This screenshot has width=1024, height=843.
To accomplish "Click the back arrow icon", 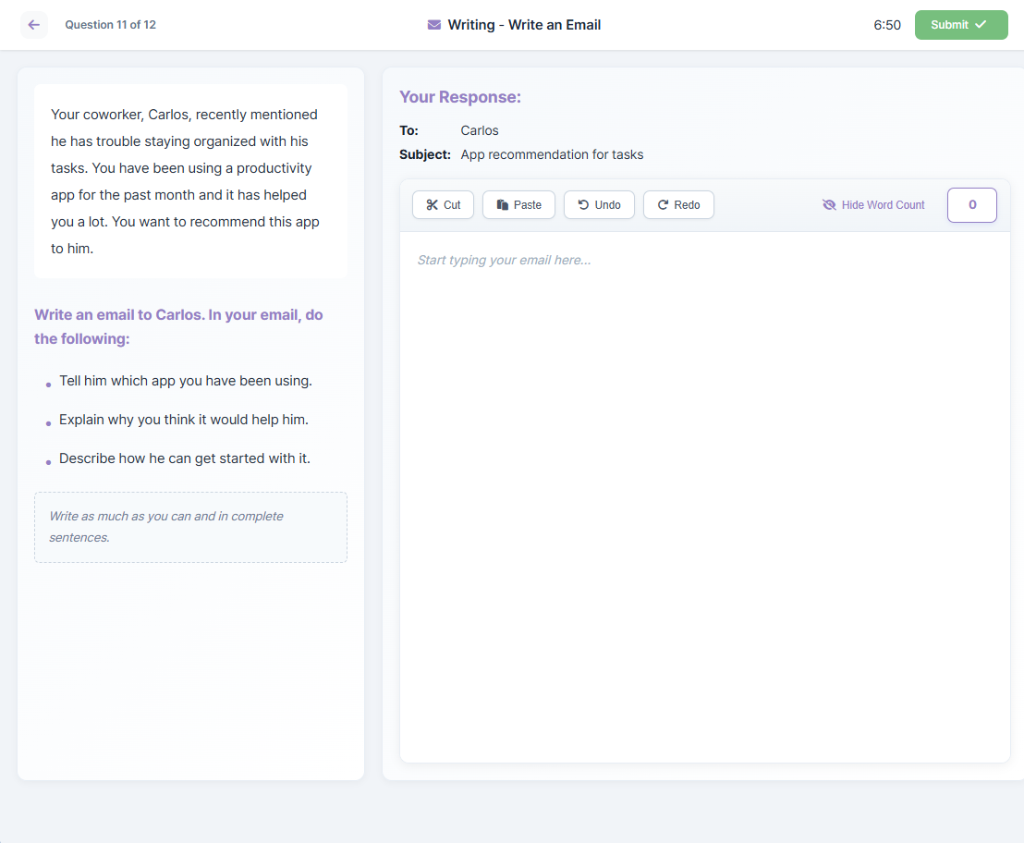I will point(34,25).
